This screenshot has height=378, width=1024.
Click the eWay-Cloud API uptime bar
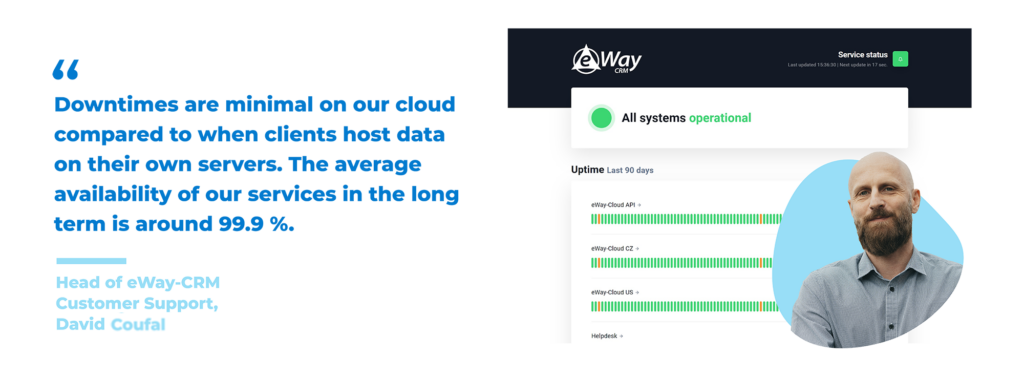tap(686, 219)
